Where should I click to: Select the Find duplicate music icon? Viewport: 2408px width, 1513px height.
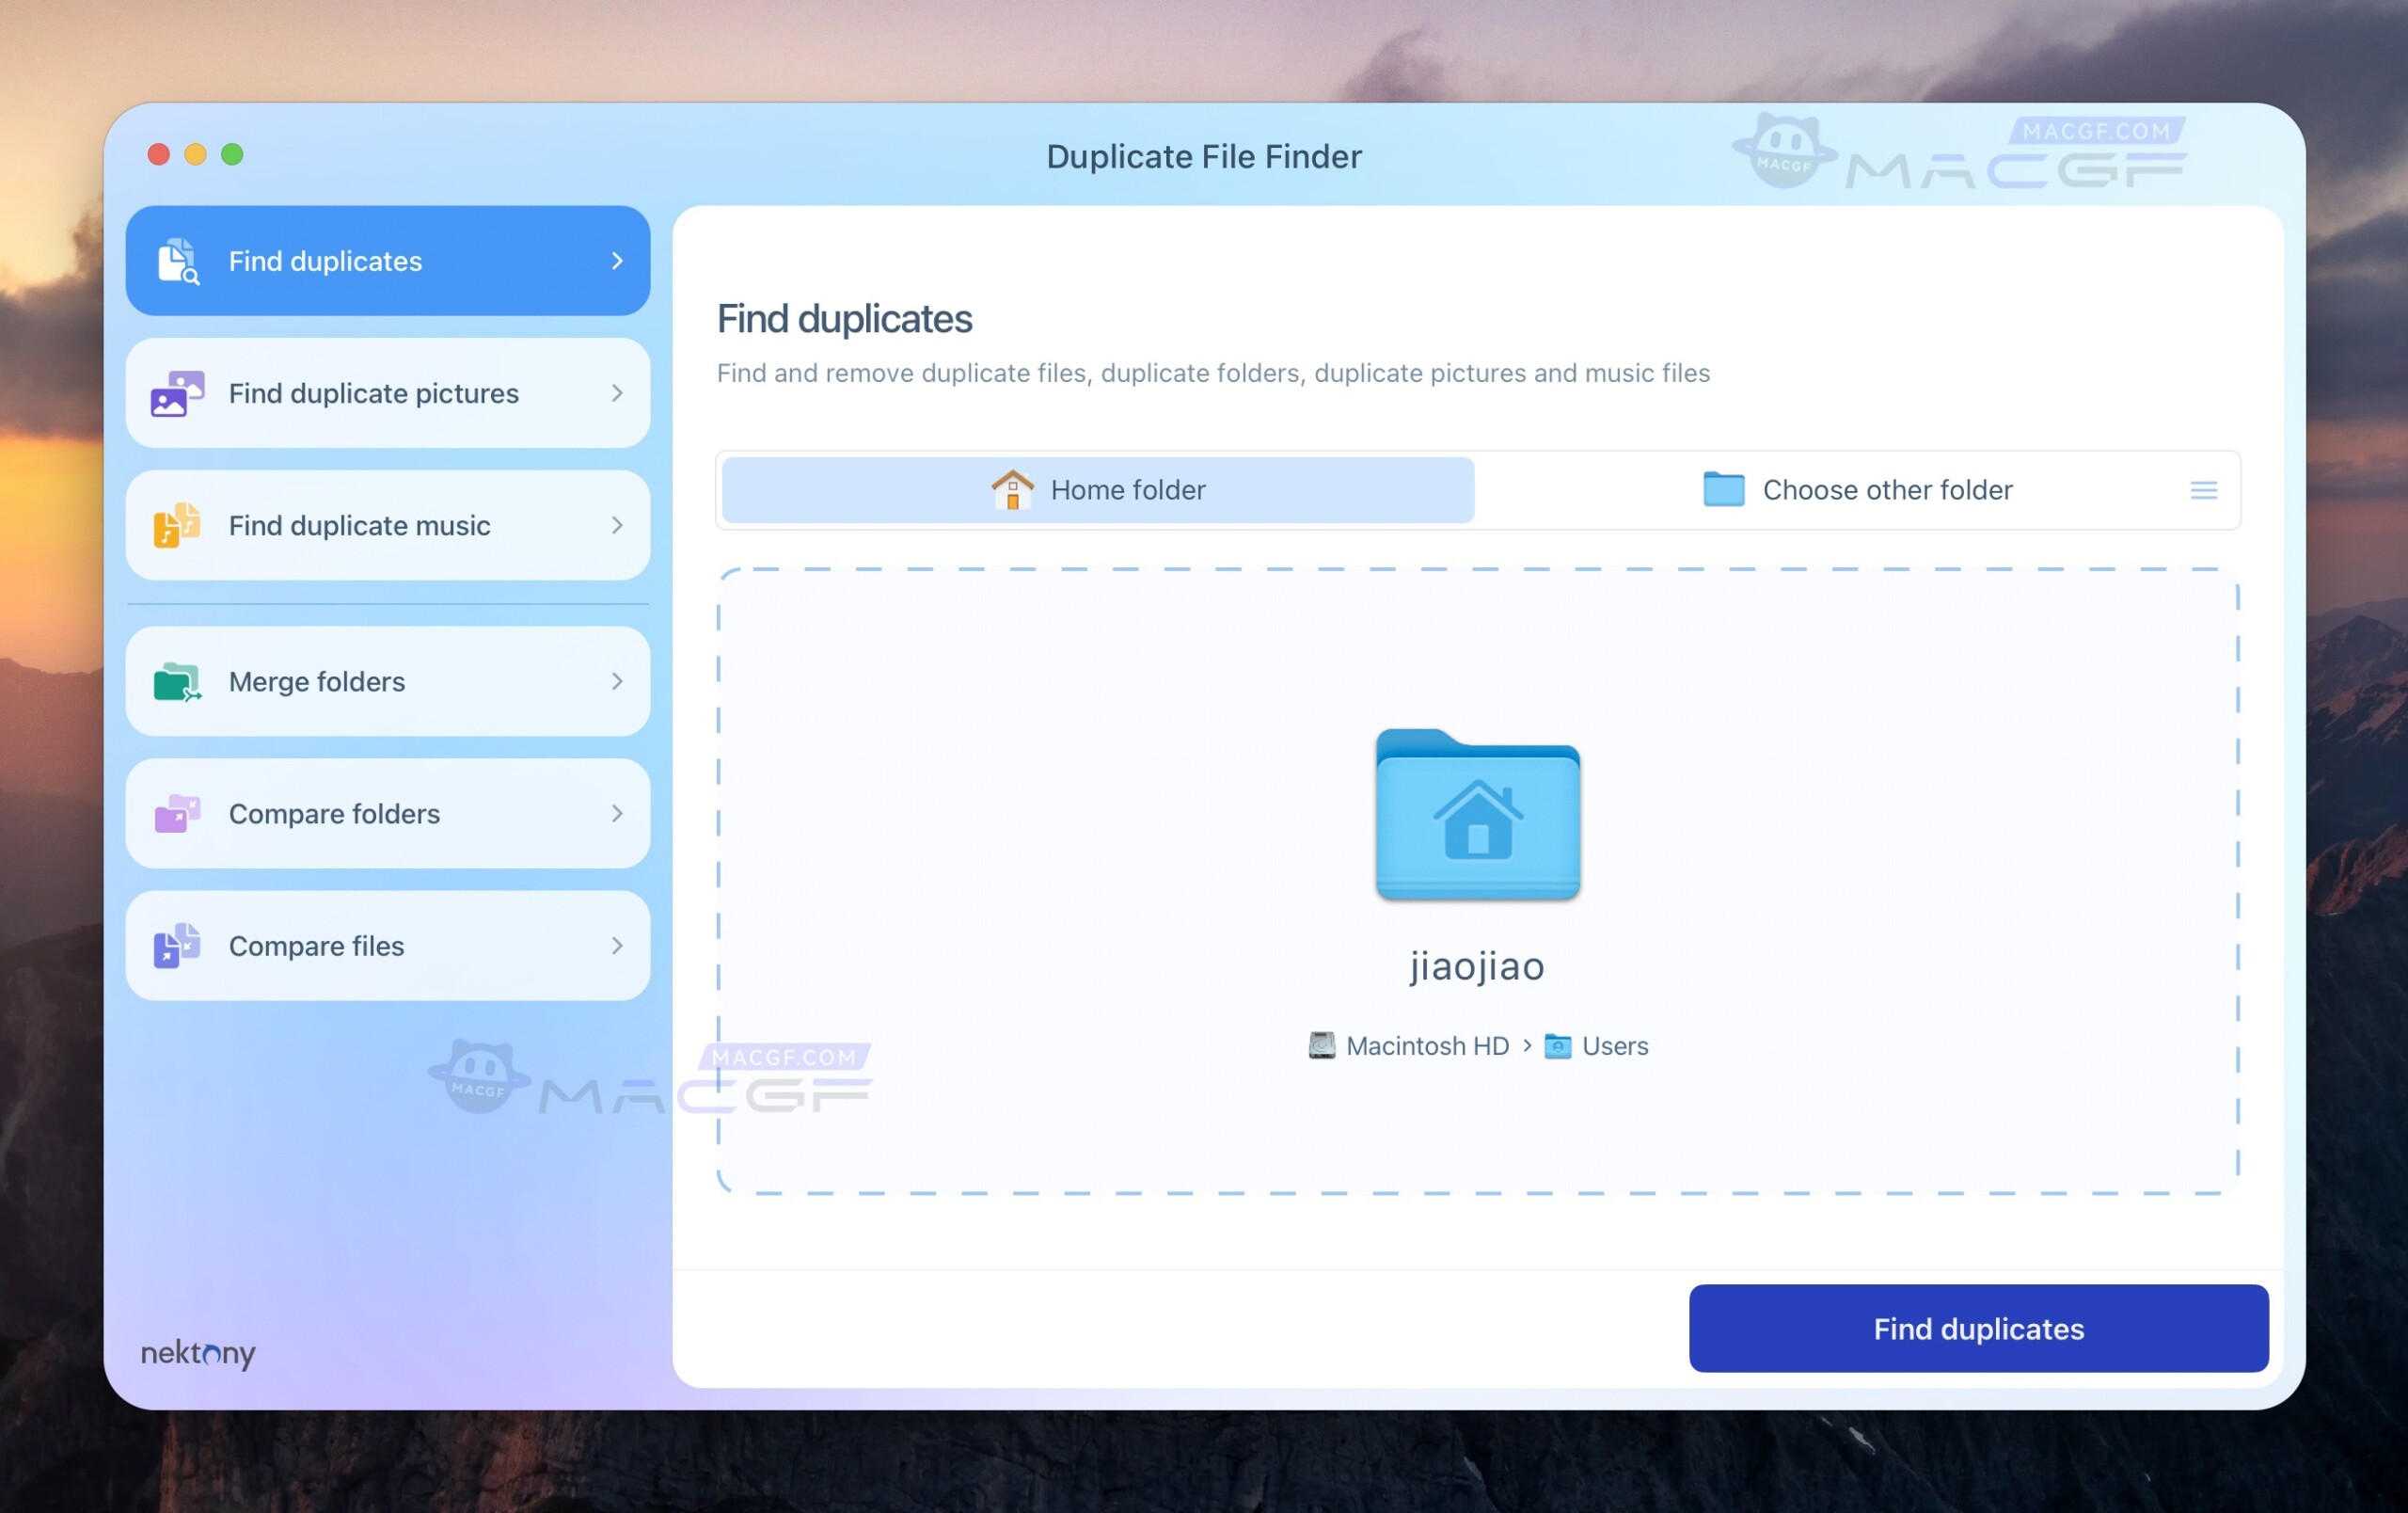179,525
